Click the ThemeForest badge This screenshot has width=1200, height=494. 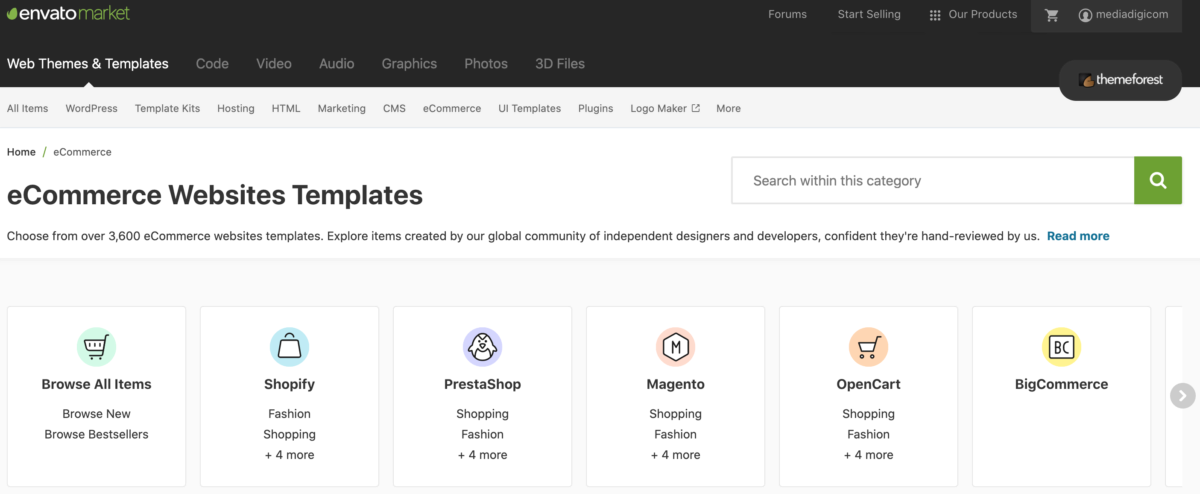click(1120, 80)
